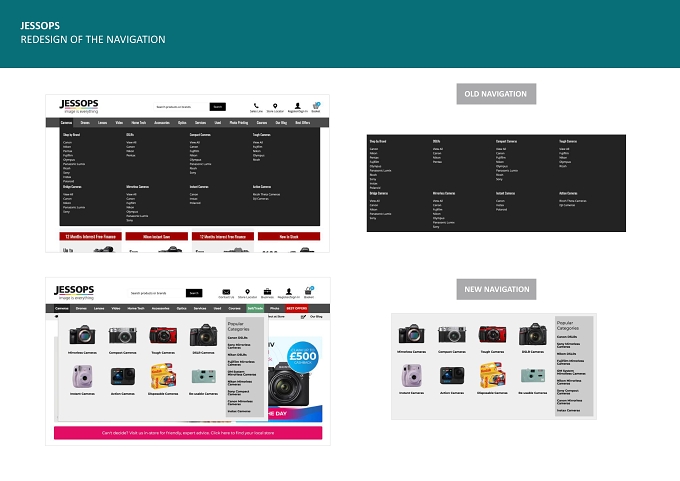Click 'Mirrorless Cameras' heading in right-hand Old Navigation panel
This screenshot has height=481, width=680.
444,193
